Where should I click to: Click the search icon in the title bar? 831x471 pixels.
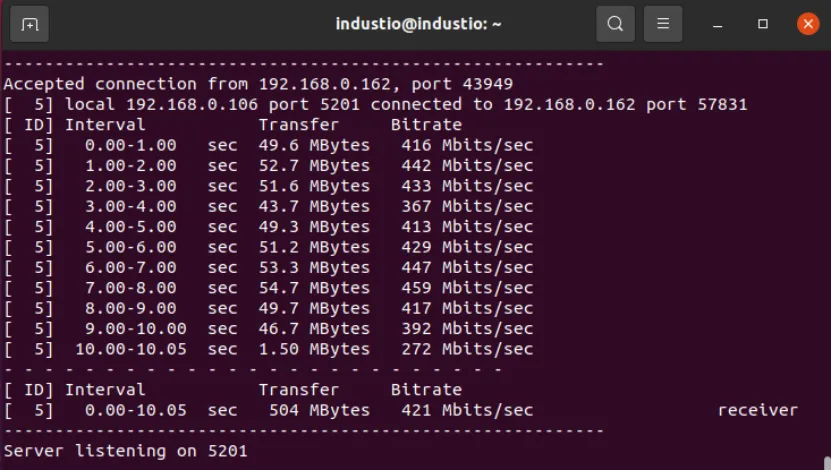click(x=615, y=24)
